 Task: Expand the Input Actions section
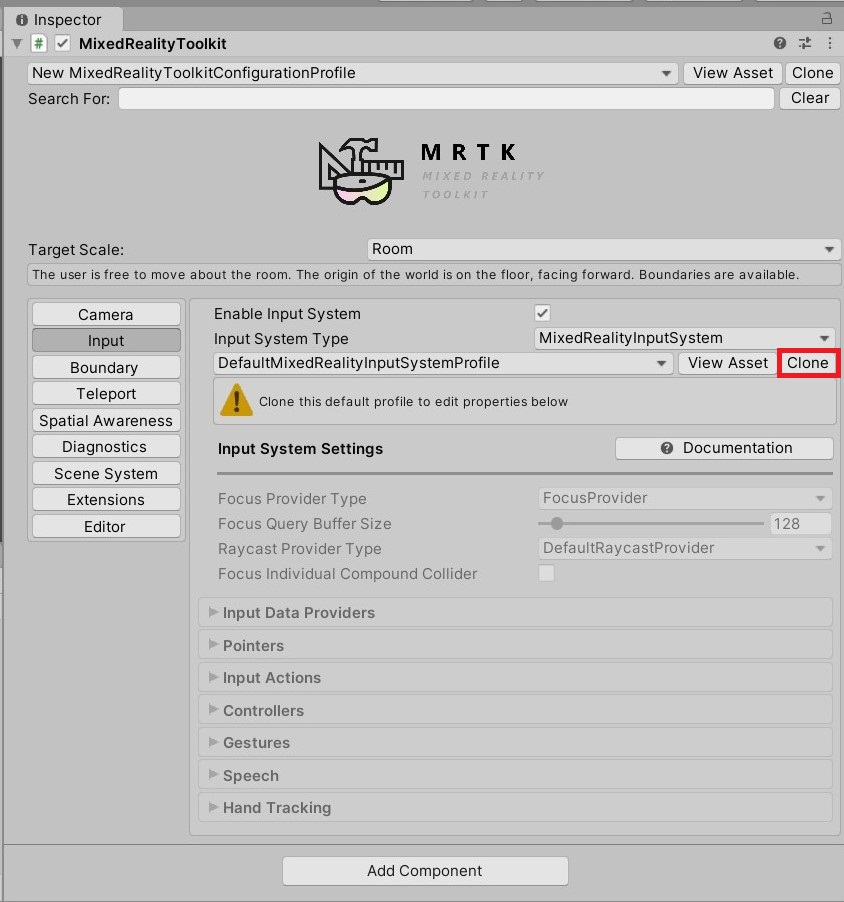click(x=515, y=678)
